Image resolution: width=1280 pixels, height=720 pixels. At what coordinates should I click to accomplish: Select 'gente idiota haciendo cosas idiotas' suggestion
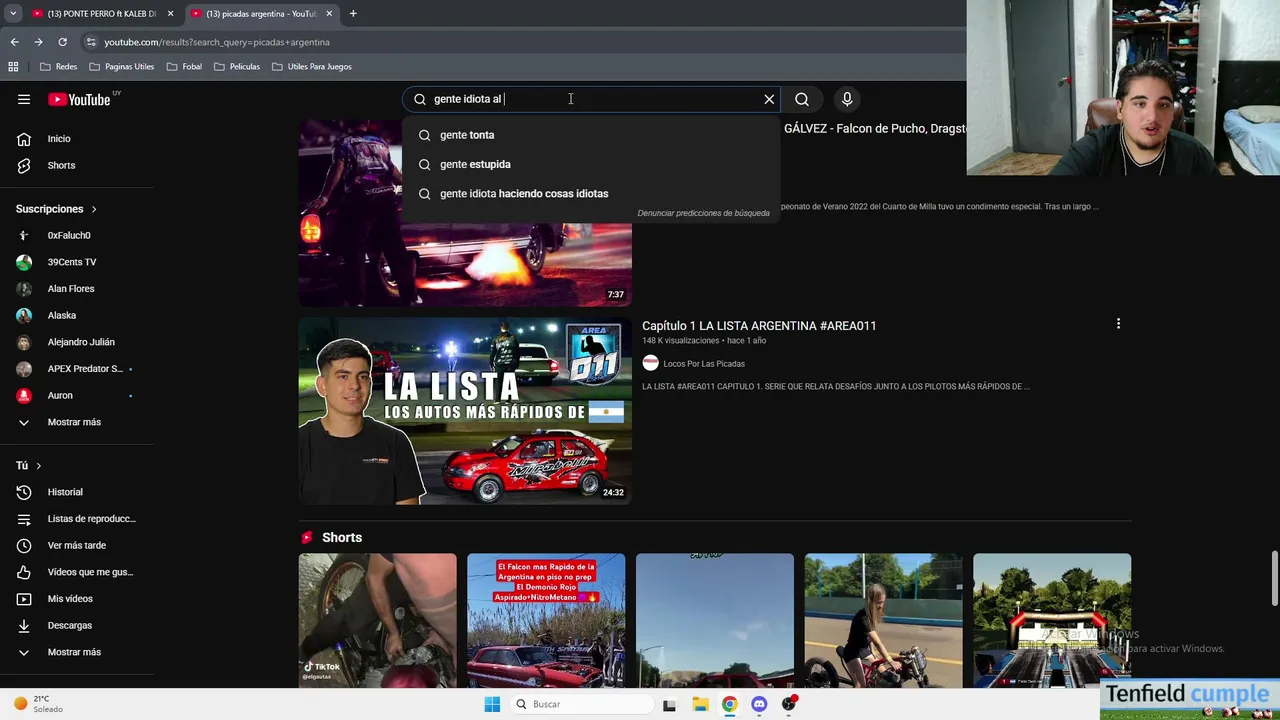(591, 194)
